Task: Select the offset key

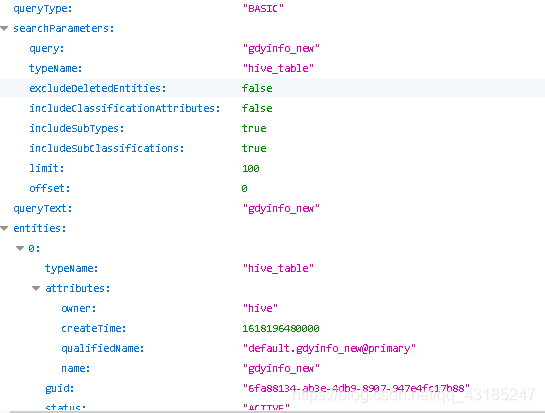Action: click(50, 188)
